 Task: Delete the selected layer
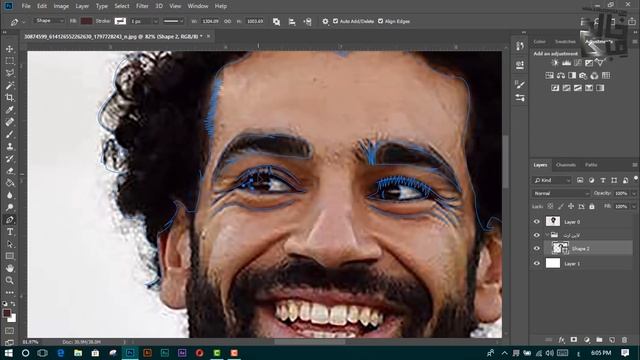(624, 340)
